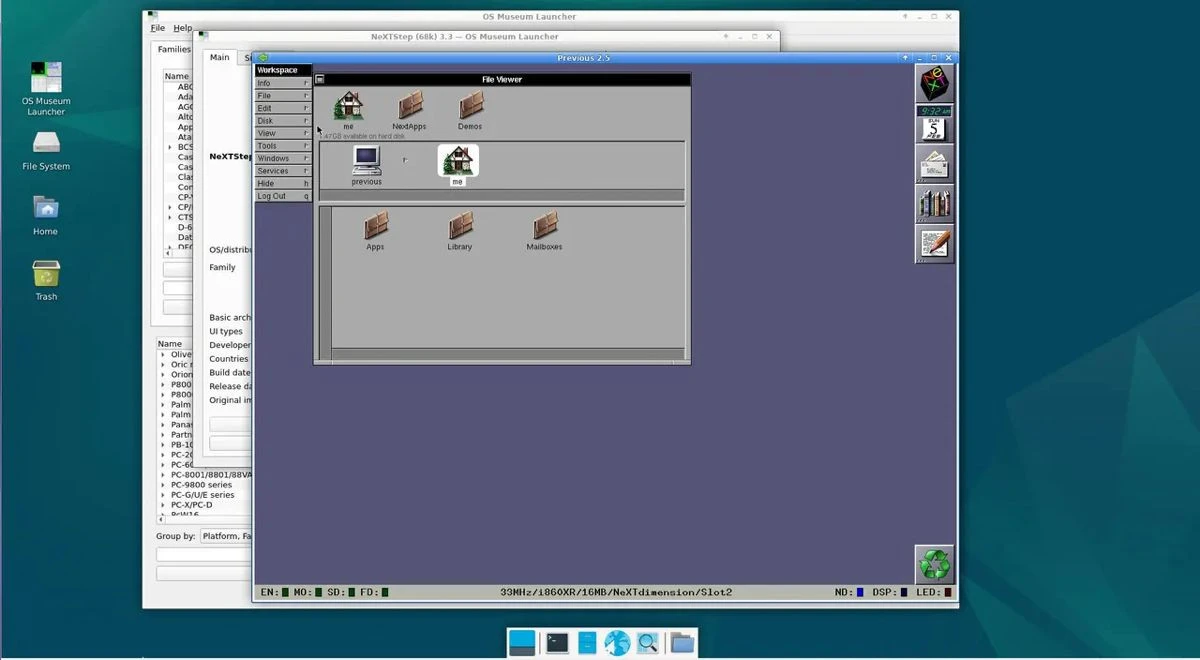
Task: Click the File Viewer horizontal scrollbar
Action: [x=508, y=353]
